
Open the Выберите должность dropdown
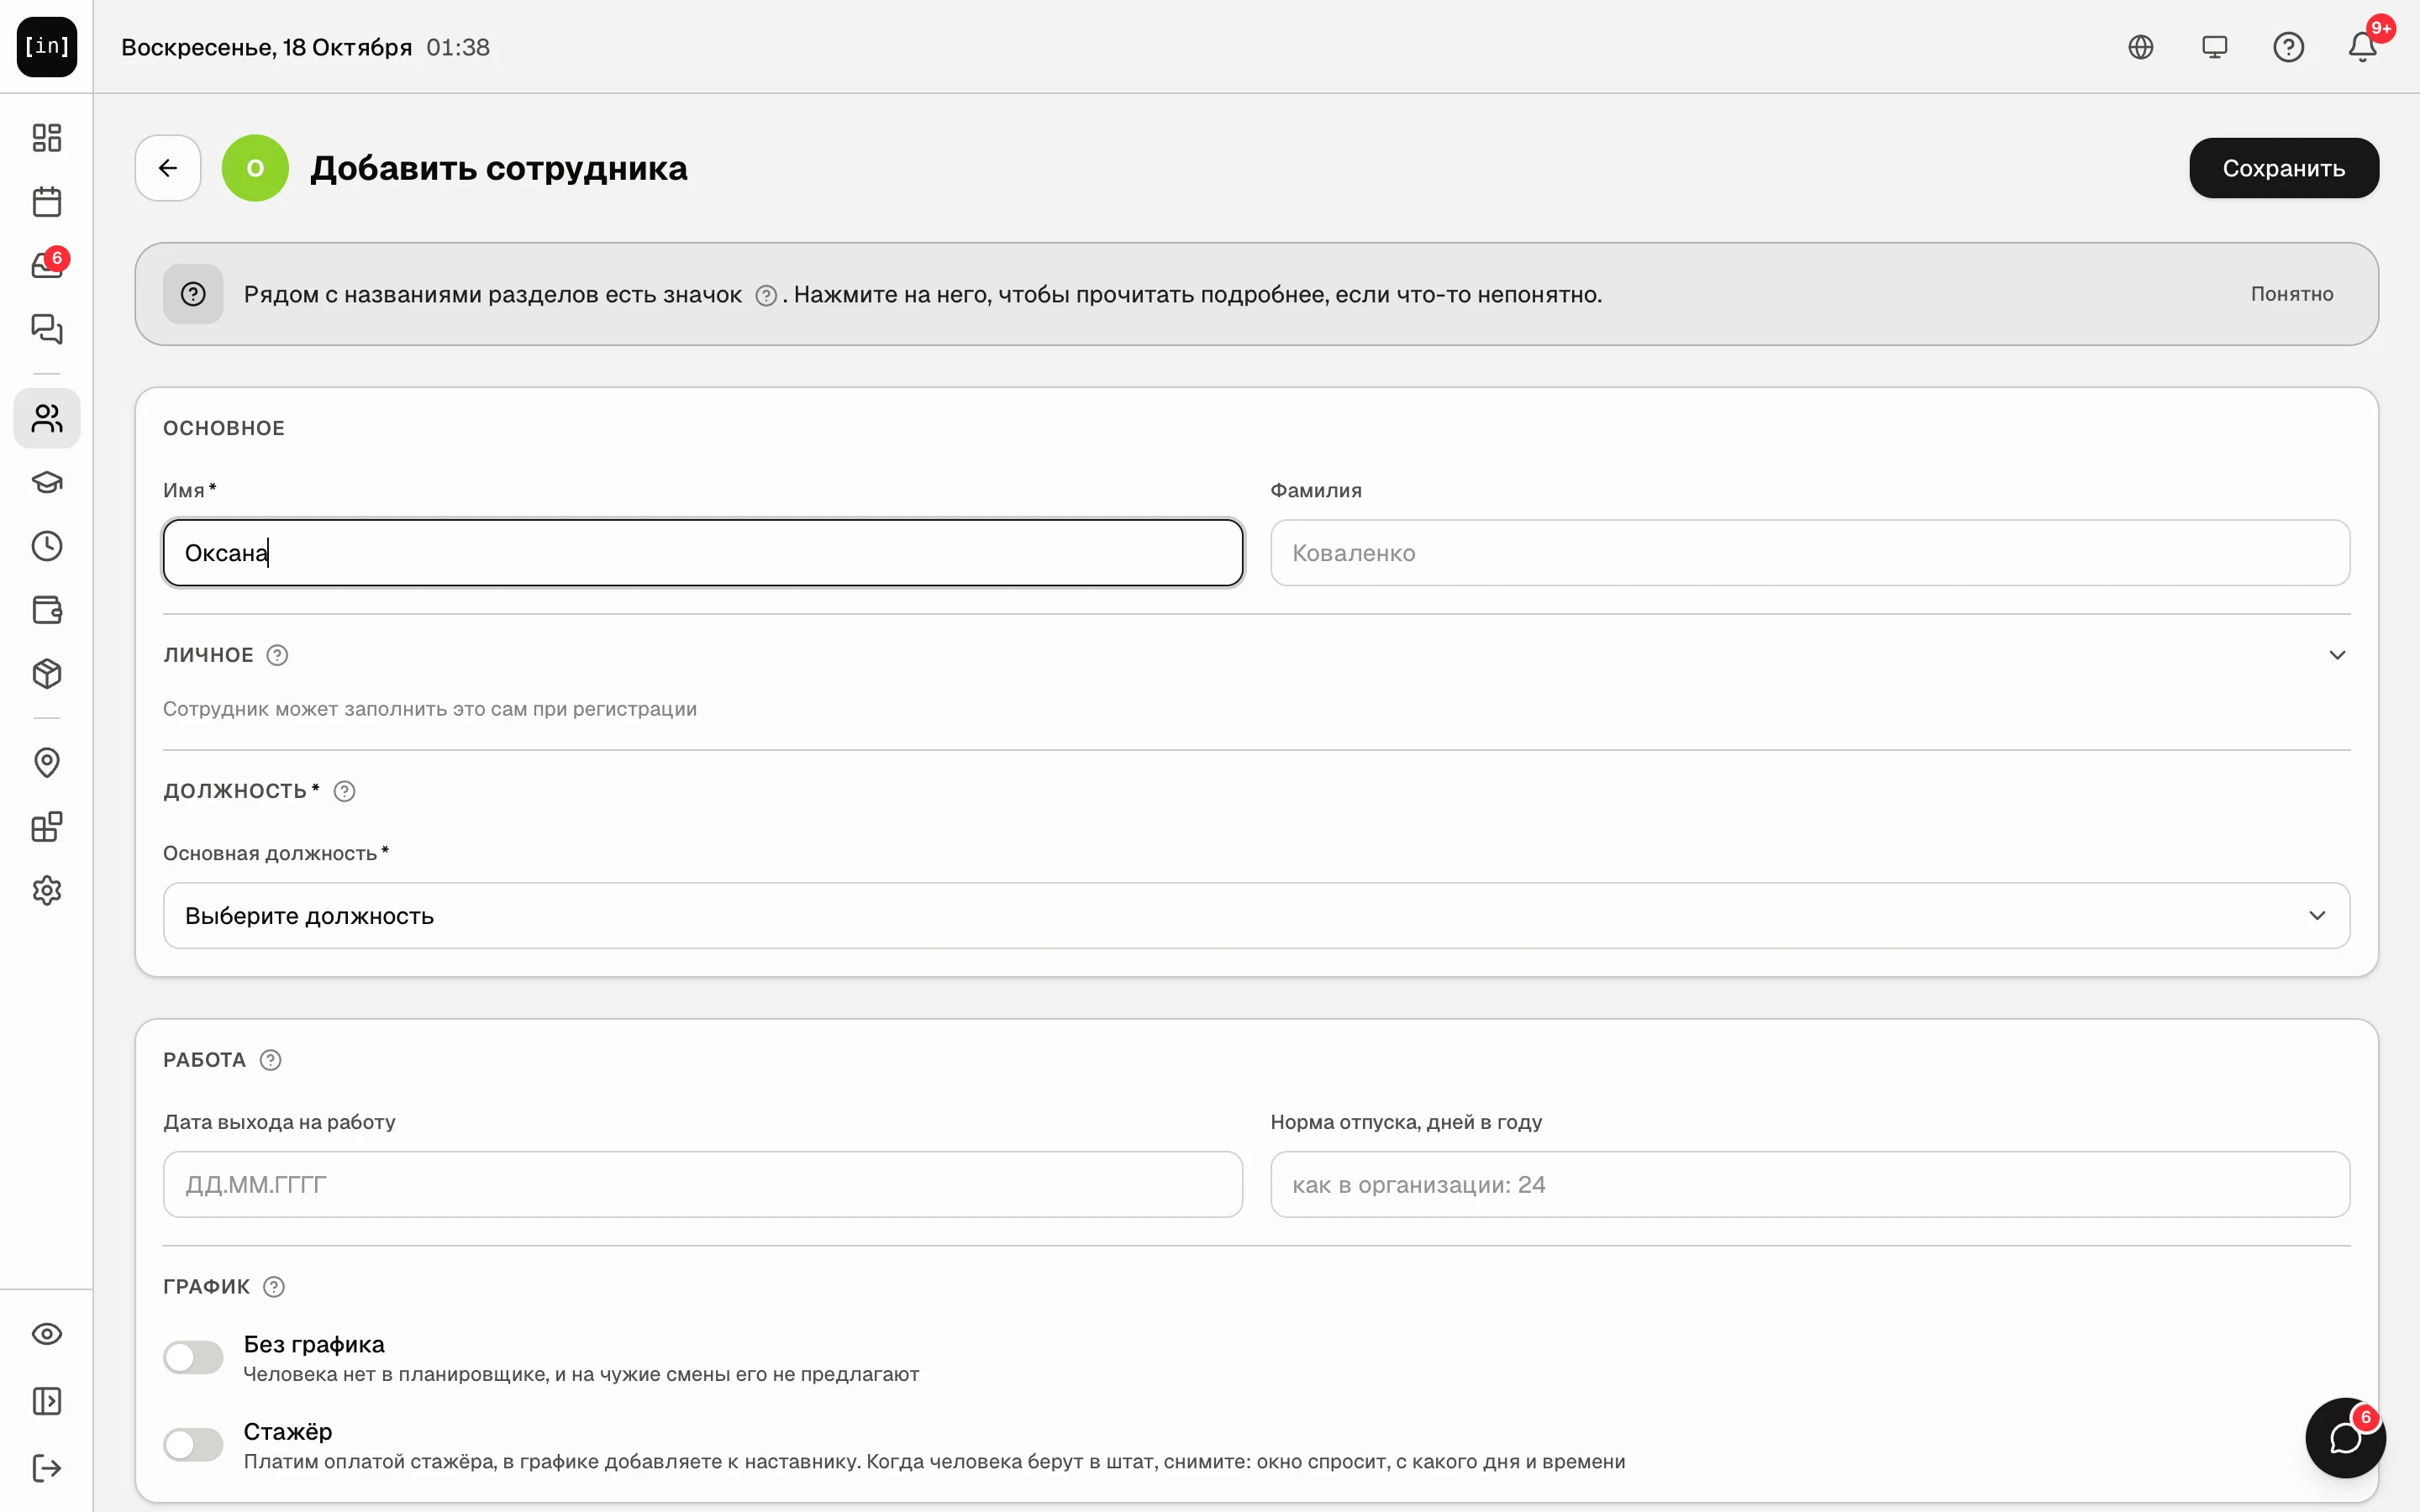pos(1256,916)
